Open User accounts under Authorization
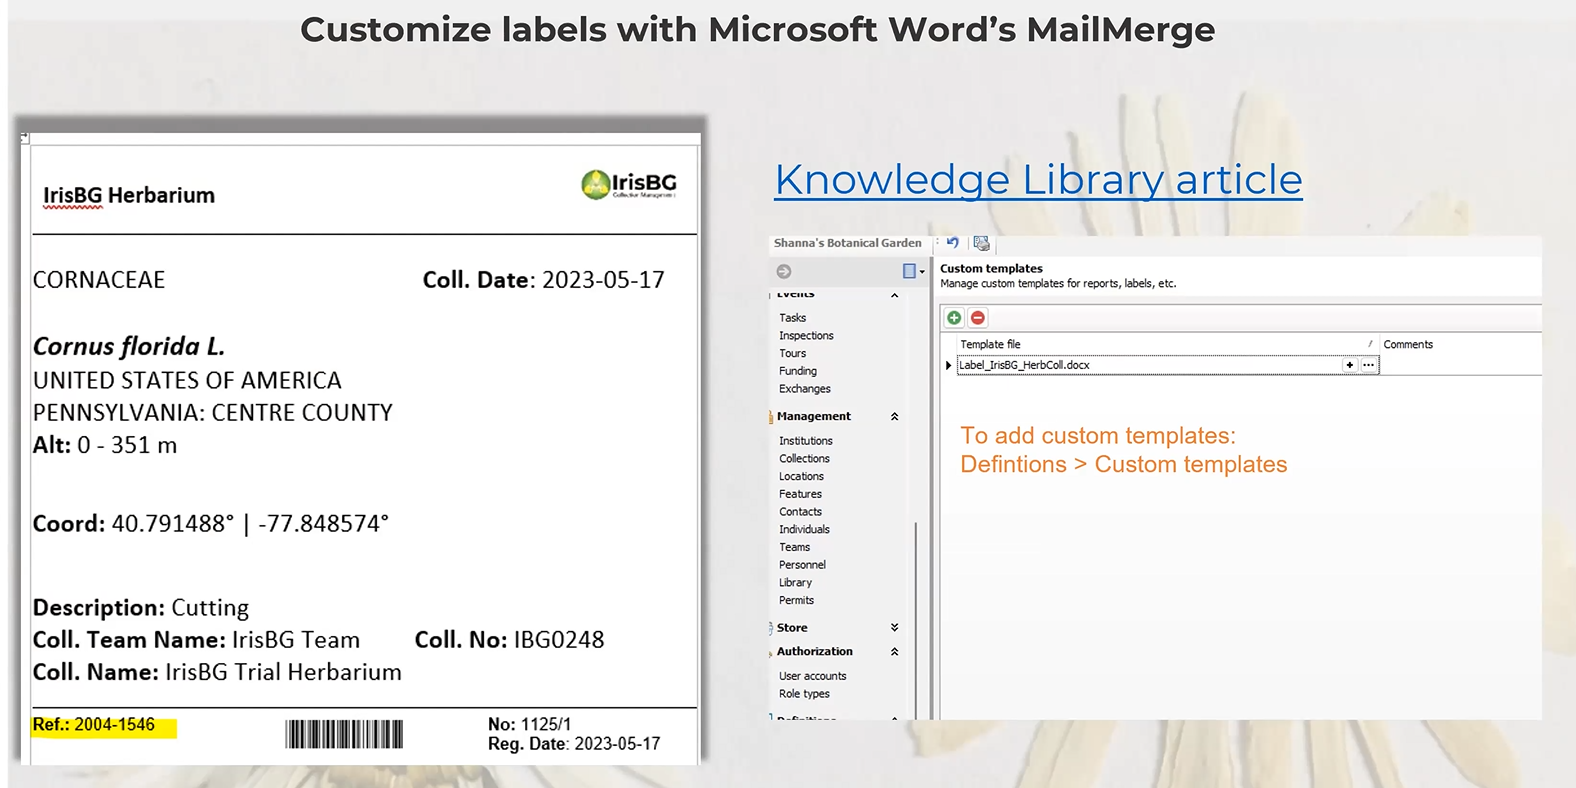Viewport: 1576px width, 788px height. (x=812, y=677)
